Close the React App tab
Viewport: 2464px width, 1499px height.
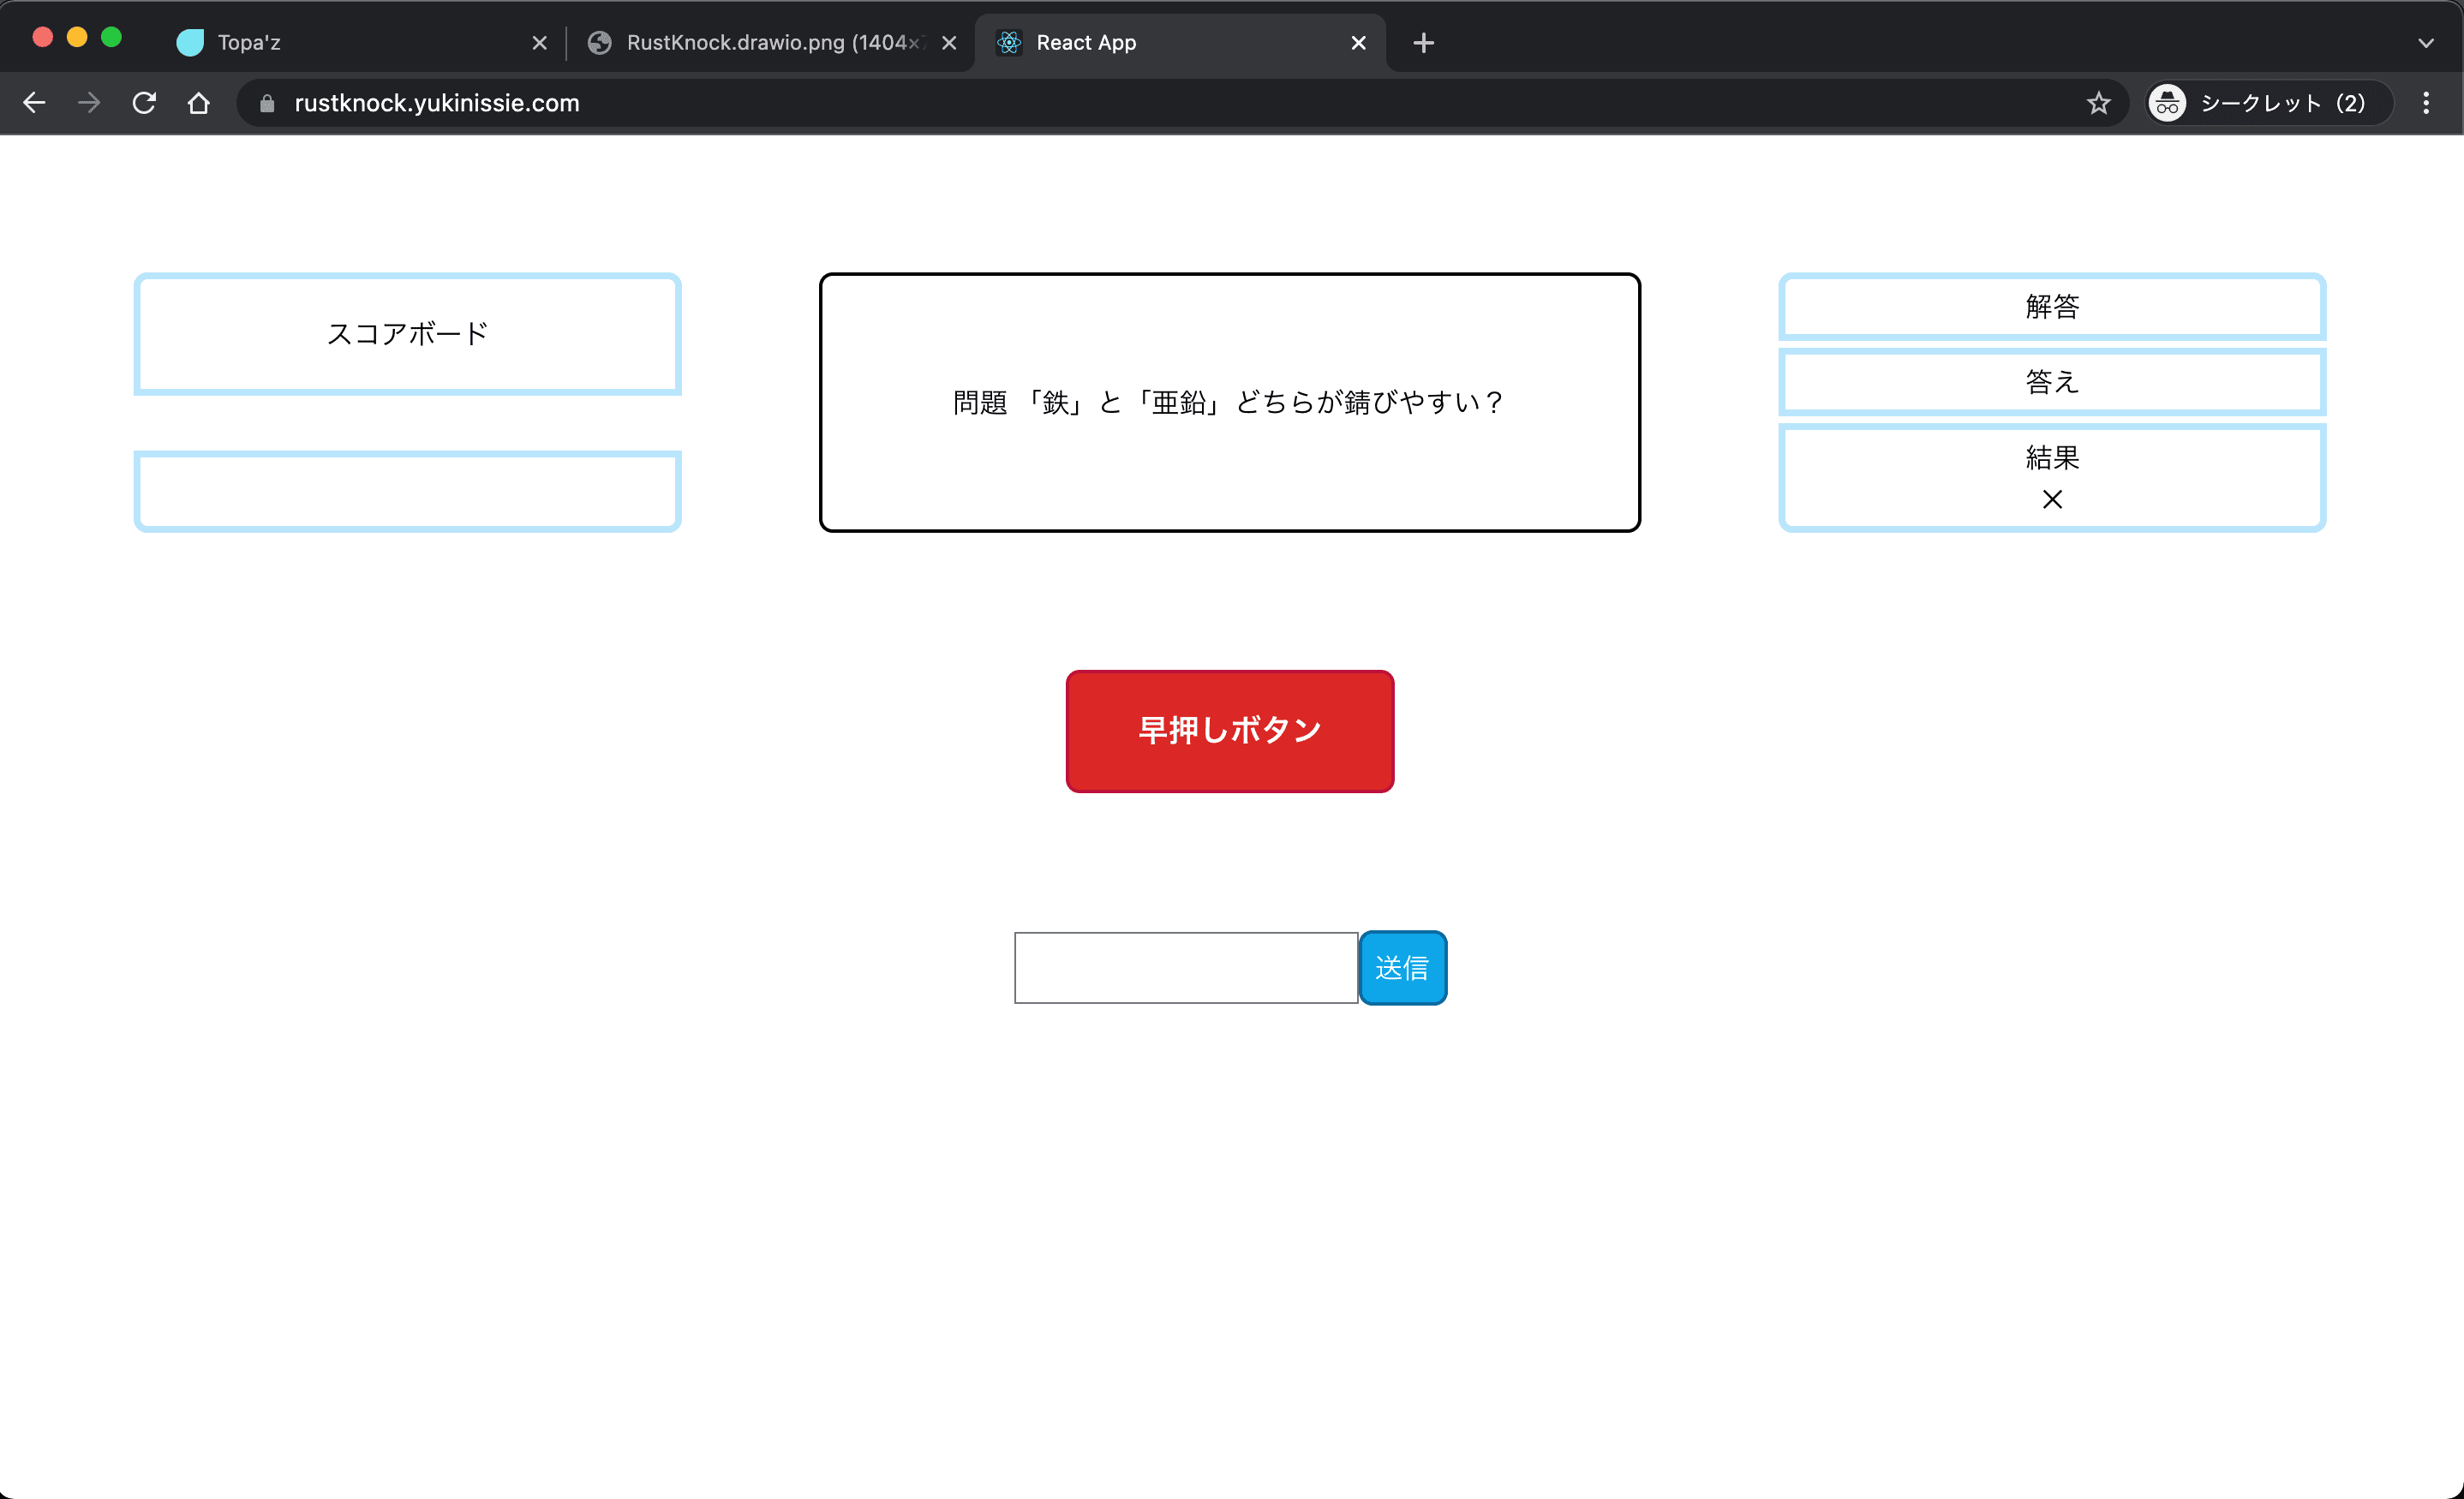(x=1359, y=43)
